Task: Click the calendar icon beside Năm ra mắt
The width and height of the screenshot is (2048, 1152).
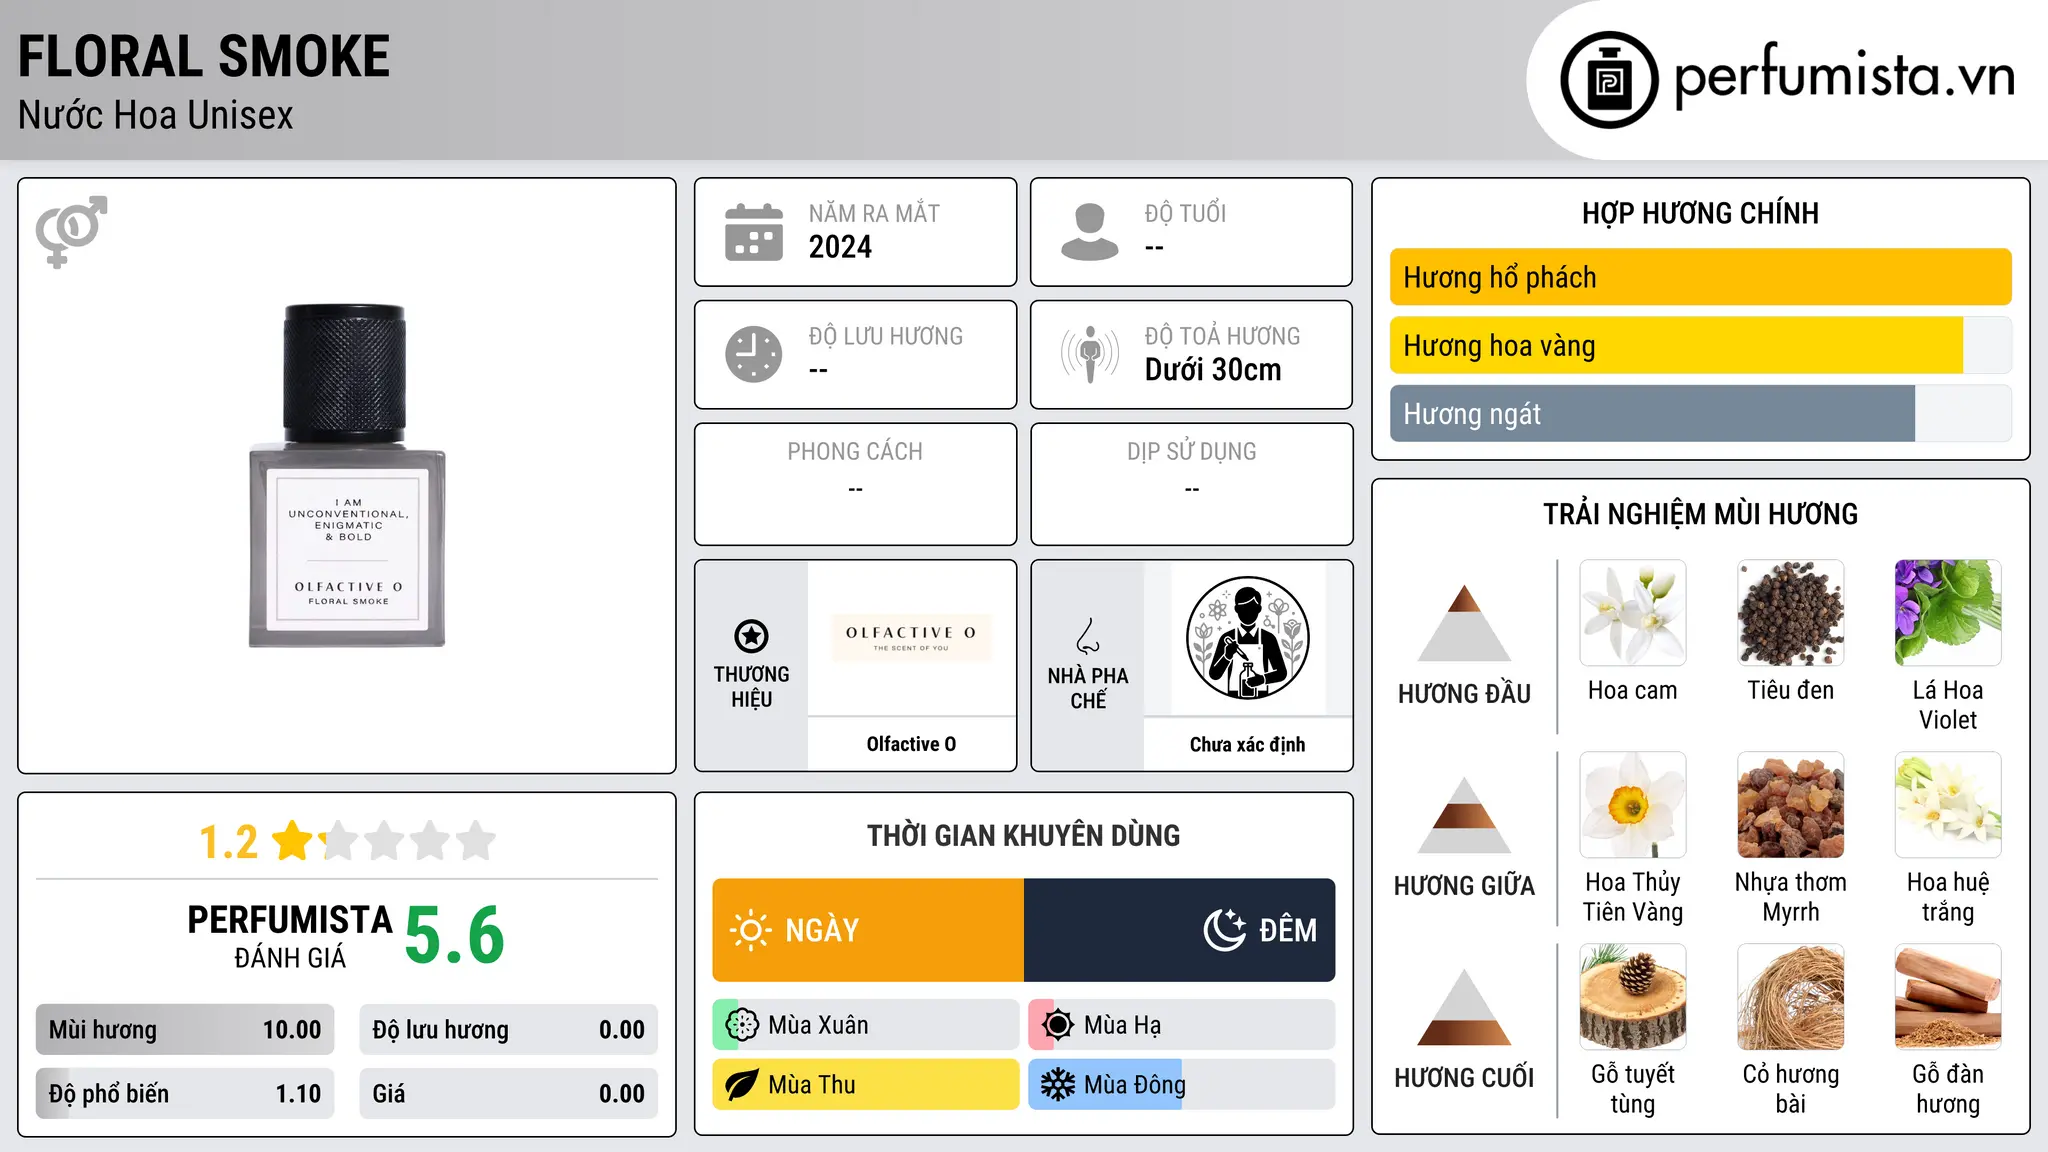Action: point(754,232)
